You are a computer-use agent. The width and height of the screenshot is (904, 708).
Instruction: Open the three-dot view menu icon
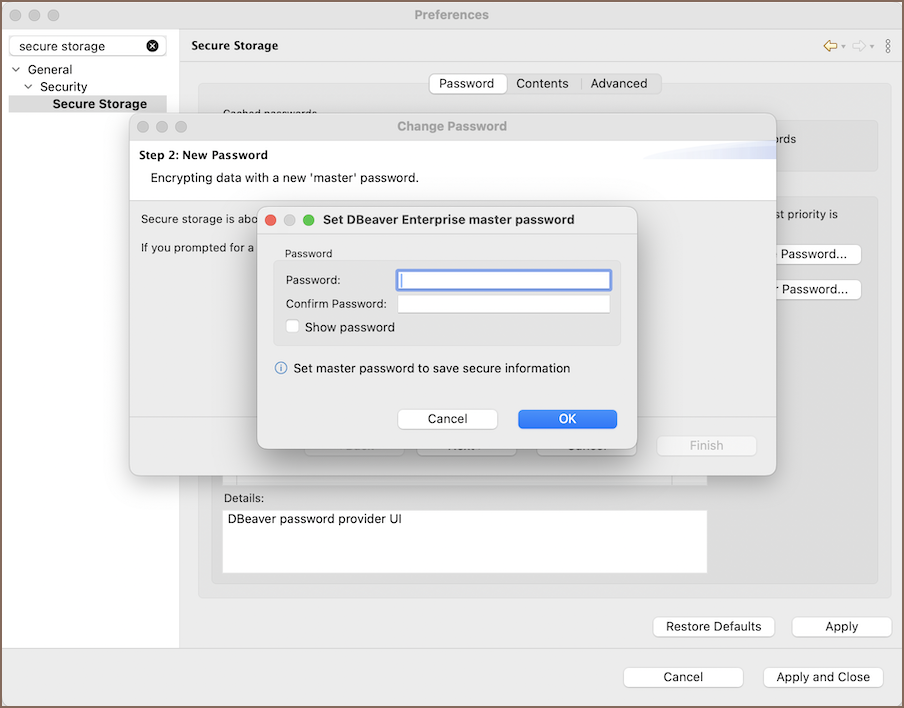coord(888,46)
